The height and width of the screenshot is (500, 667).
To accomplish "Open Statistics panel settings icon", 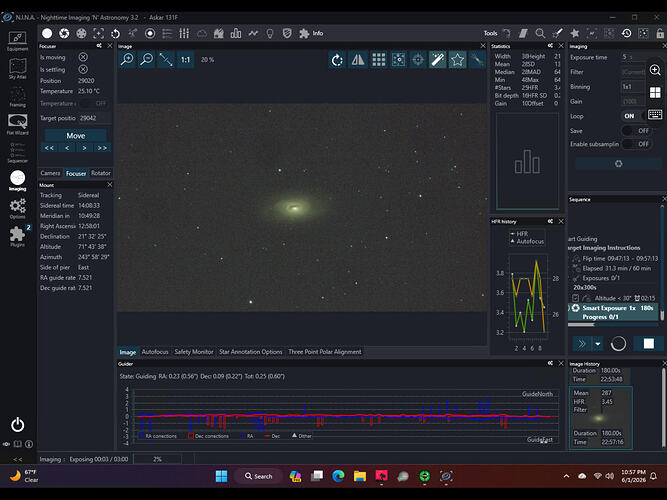I will pyautogui.click(x=550, y=46).
